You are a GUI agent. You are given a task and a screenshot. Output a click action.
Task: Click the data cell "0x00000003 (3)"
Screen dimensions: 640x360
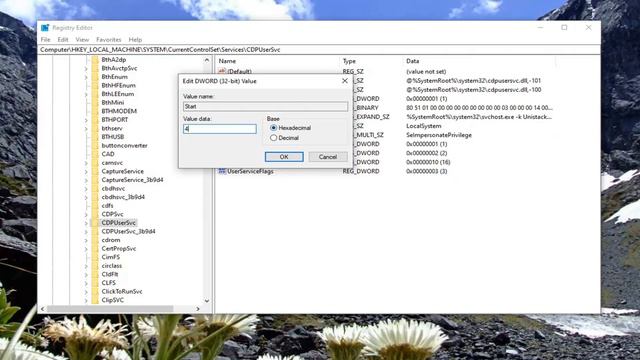pyautogui.click(x=427, y=171)
